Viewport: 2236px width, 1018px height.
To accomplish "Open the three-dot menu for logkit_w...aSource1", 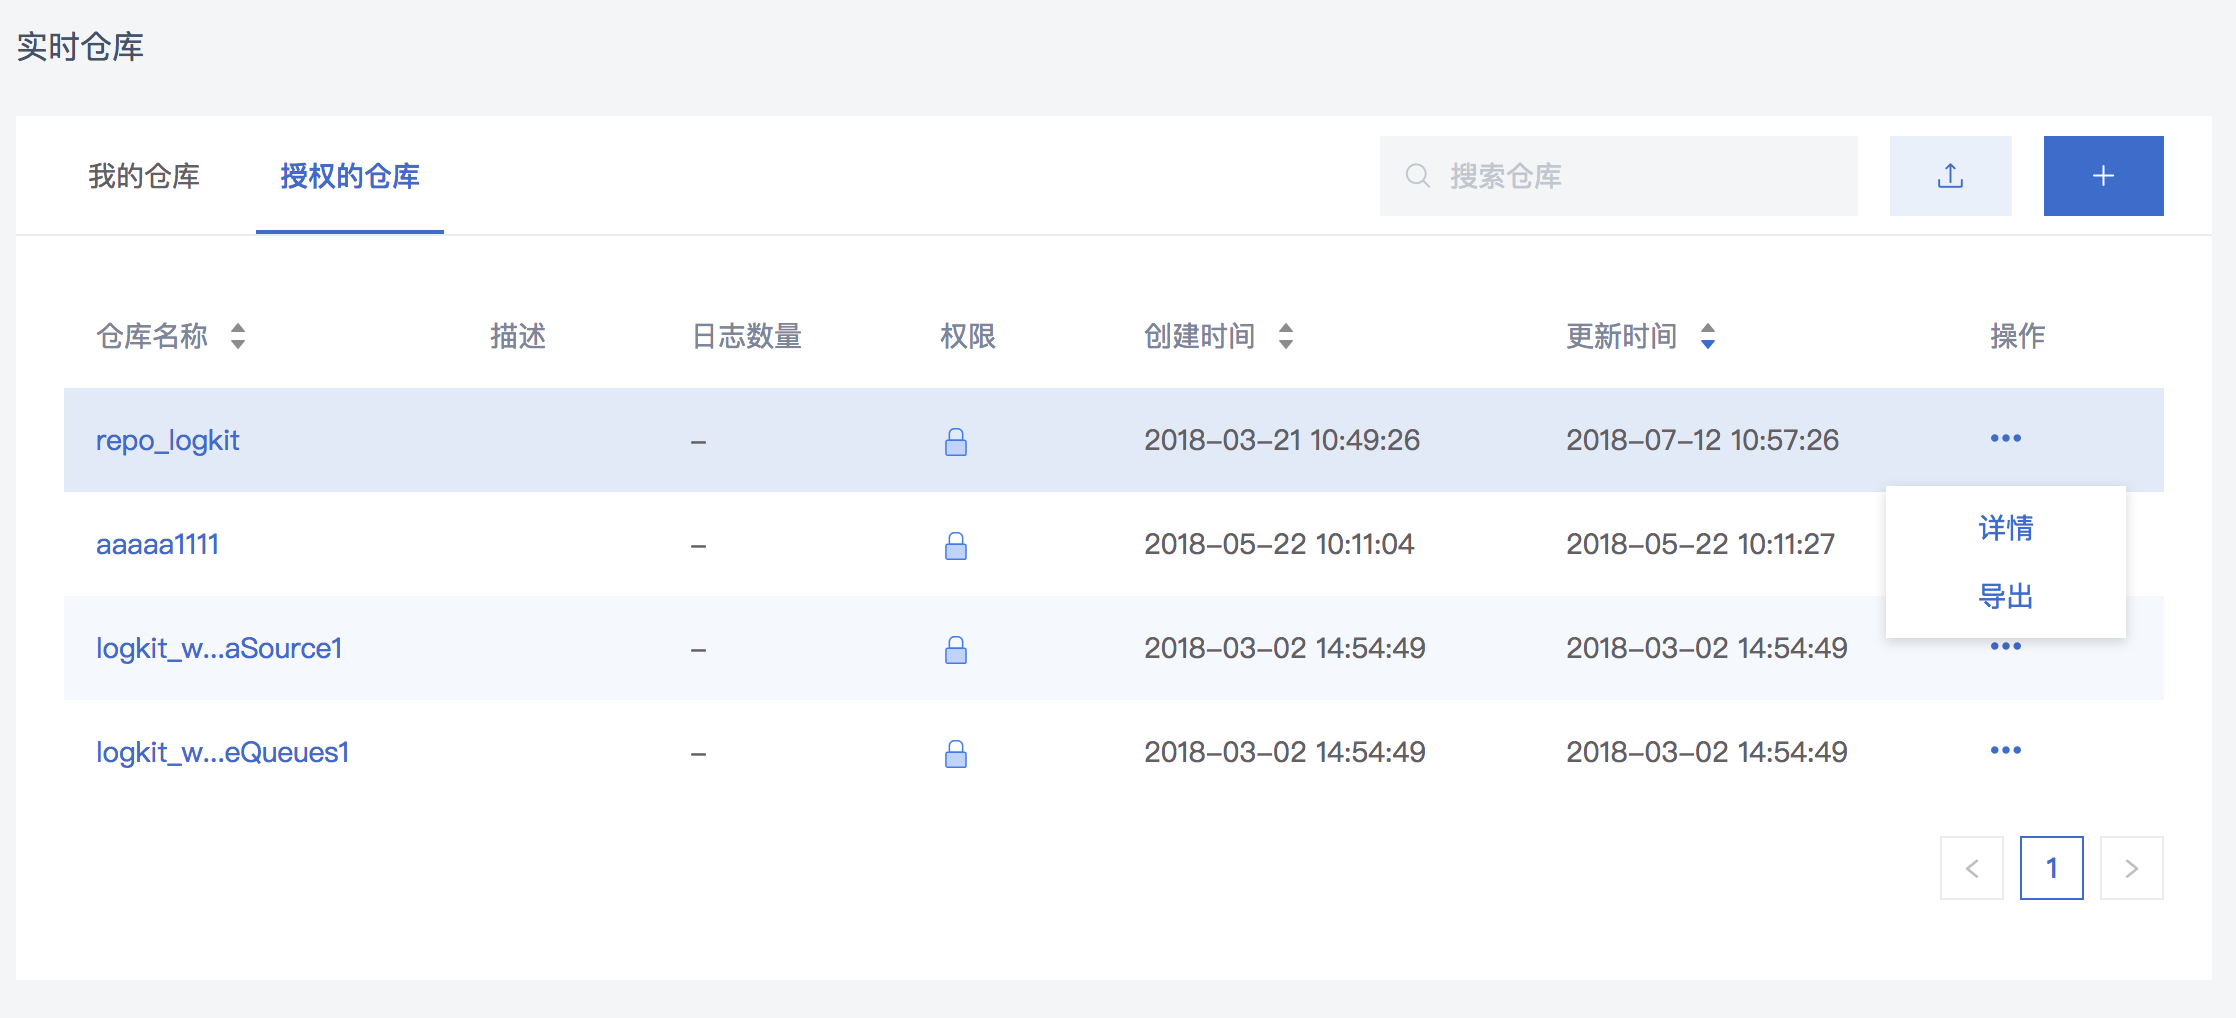I will click(x=2005, y=647).
